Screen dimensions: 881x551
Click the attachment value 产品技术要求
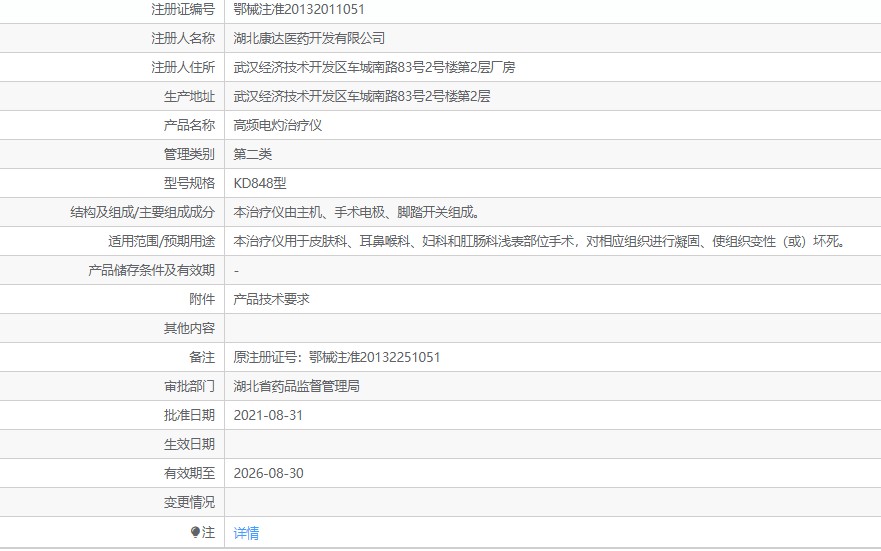coord(271,299)
